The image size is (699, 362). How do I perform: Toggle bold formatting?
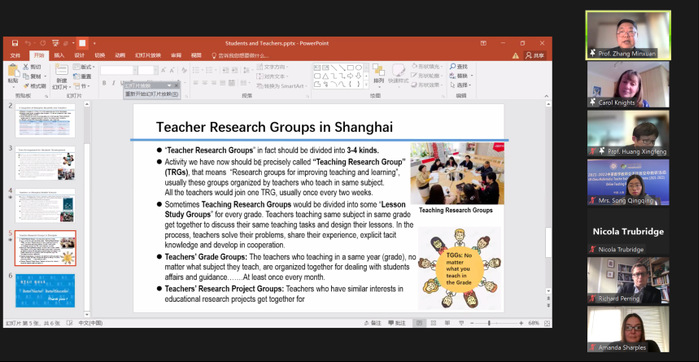click(104, 83)
